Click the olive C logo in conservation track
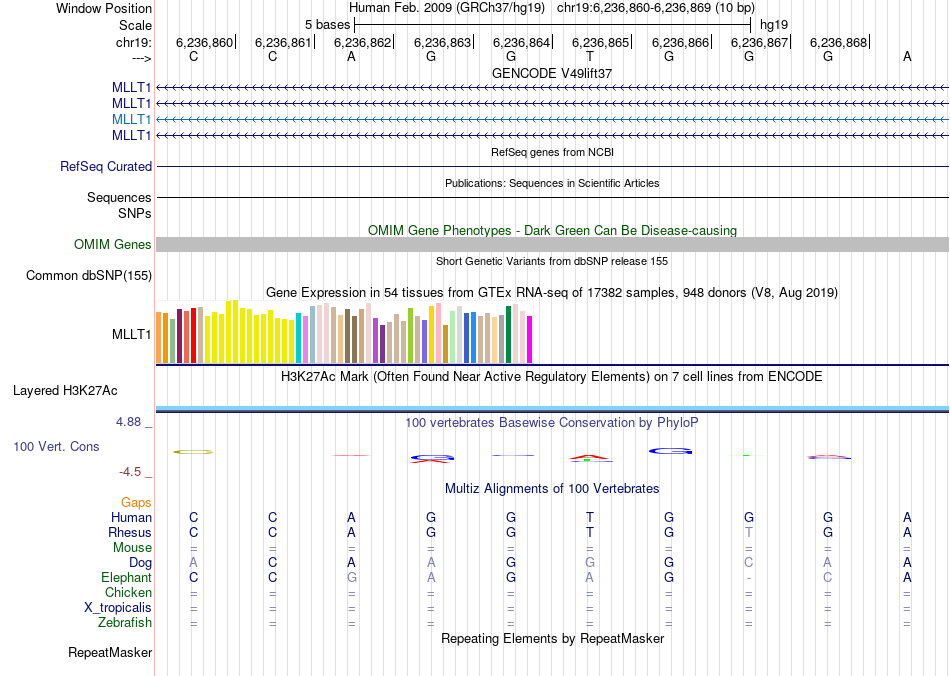This screenshot has height=676, width=950. [193, 452]
